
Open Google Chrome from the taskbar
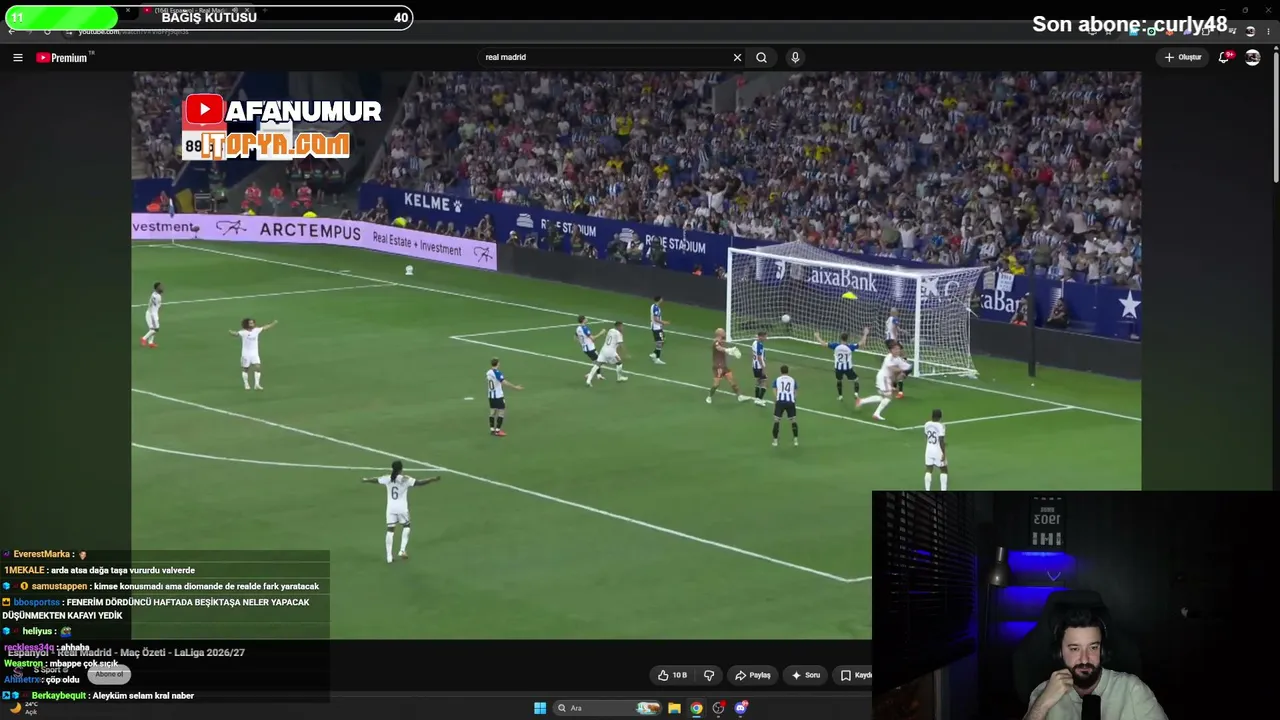tap(696, 708)
